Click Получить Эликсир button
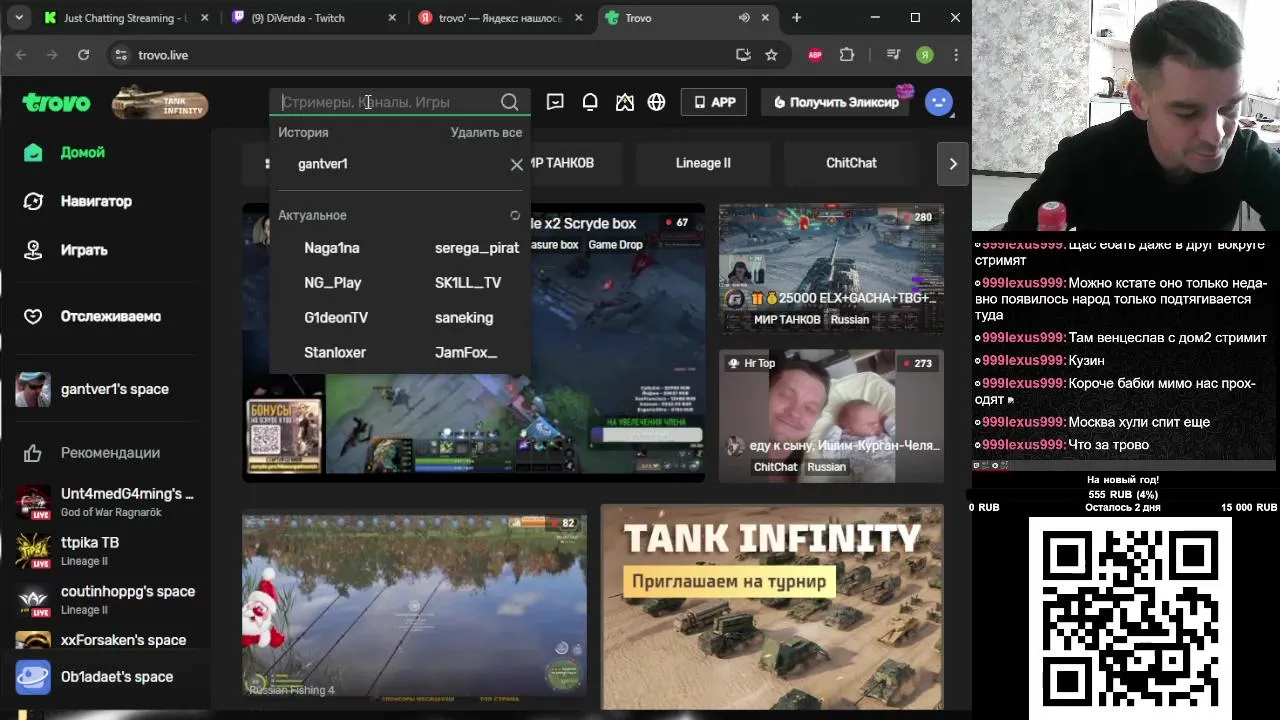Image resolution: width=1280 pixels, height=720 pixels. click(x=836, y=102)
